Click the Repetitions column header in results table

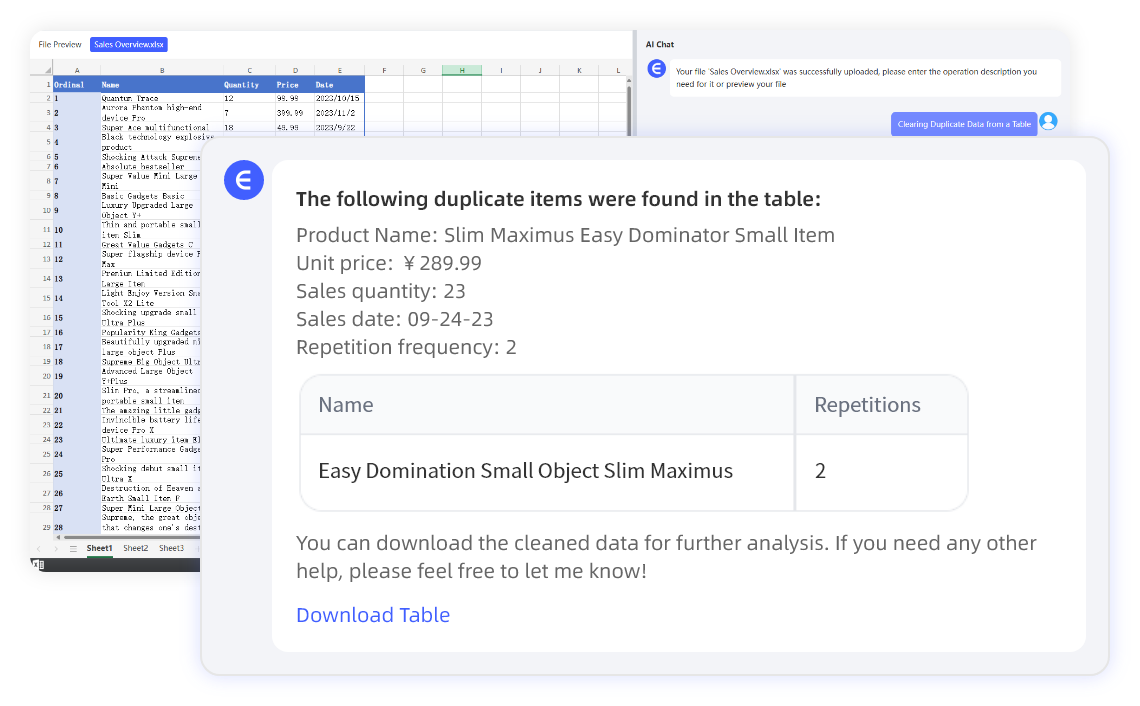[x=867, y=404]
